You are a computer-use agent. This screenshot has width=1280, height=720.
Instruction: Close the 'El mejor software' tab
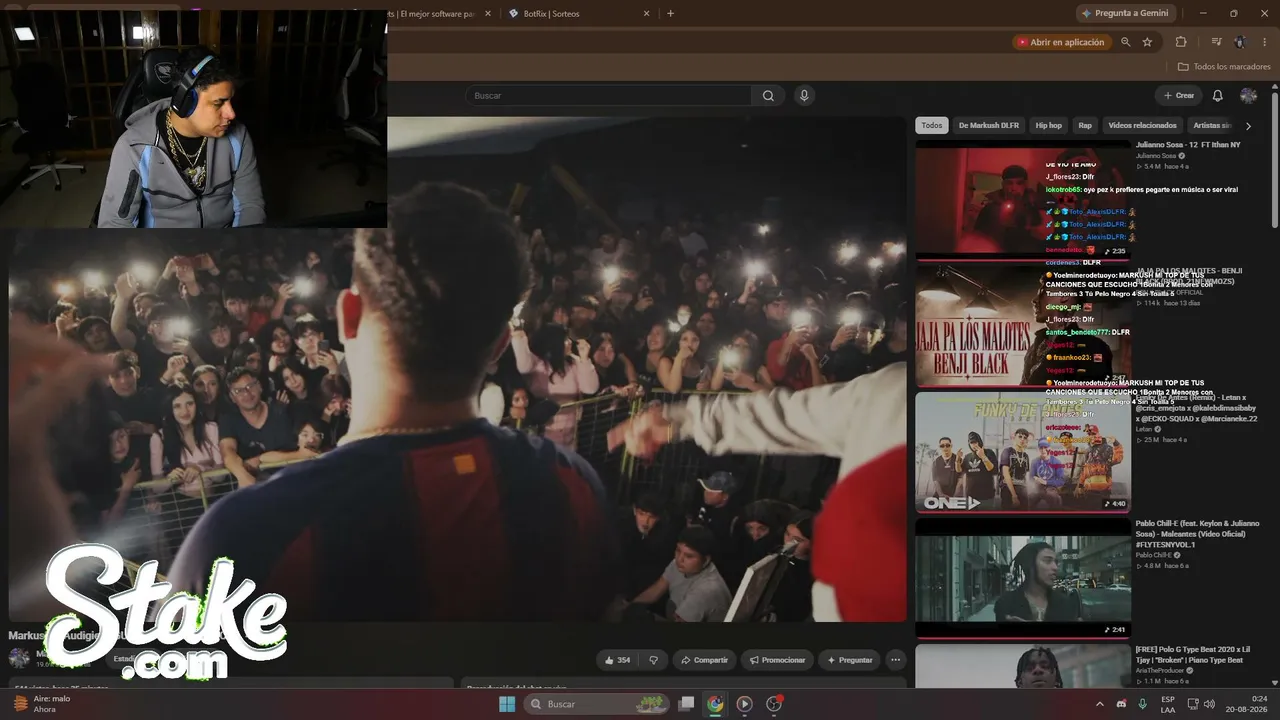tap(487, 14)
